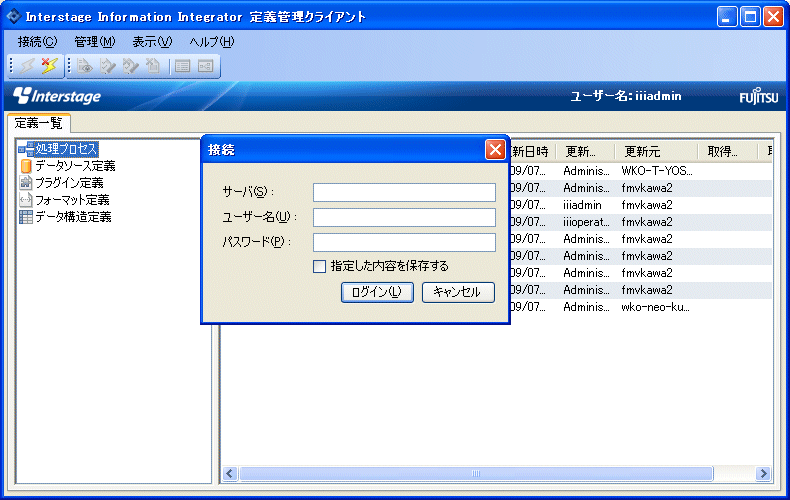Click the データソース定義 cylinder icon
Viewport: 790px width, 500px height.
(x=26, y=166)
